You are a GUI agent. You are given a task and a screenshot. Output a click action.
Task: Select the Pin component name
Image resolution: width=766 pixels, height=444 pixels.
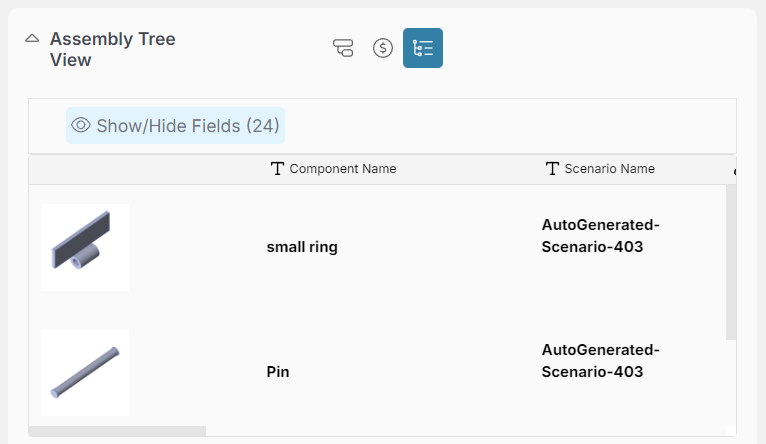tap(278, 372)
